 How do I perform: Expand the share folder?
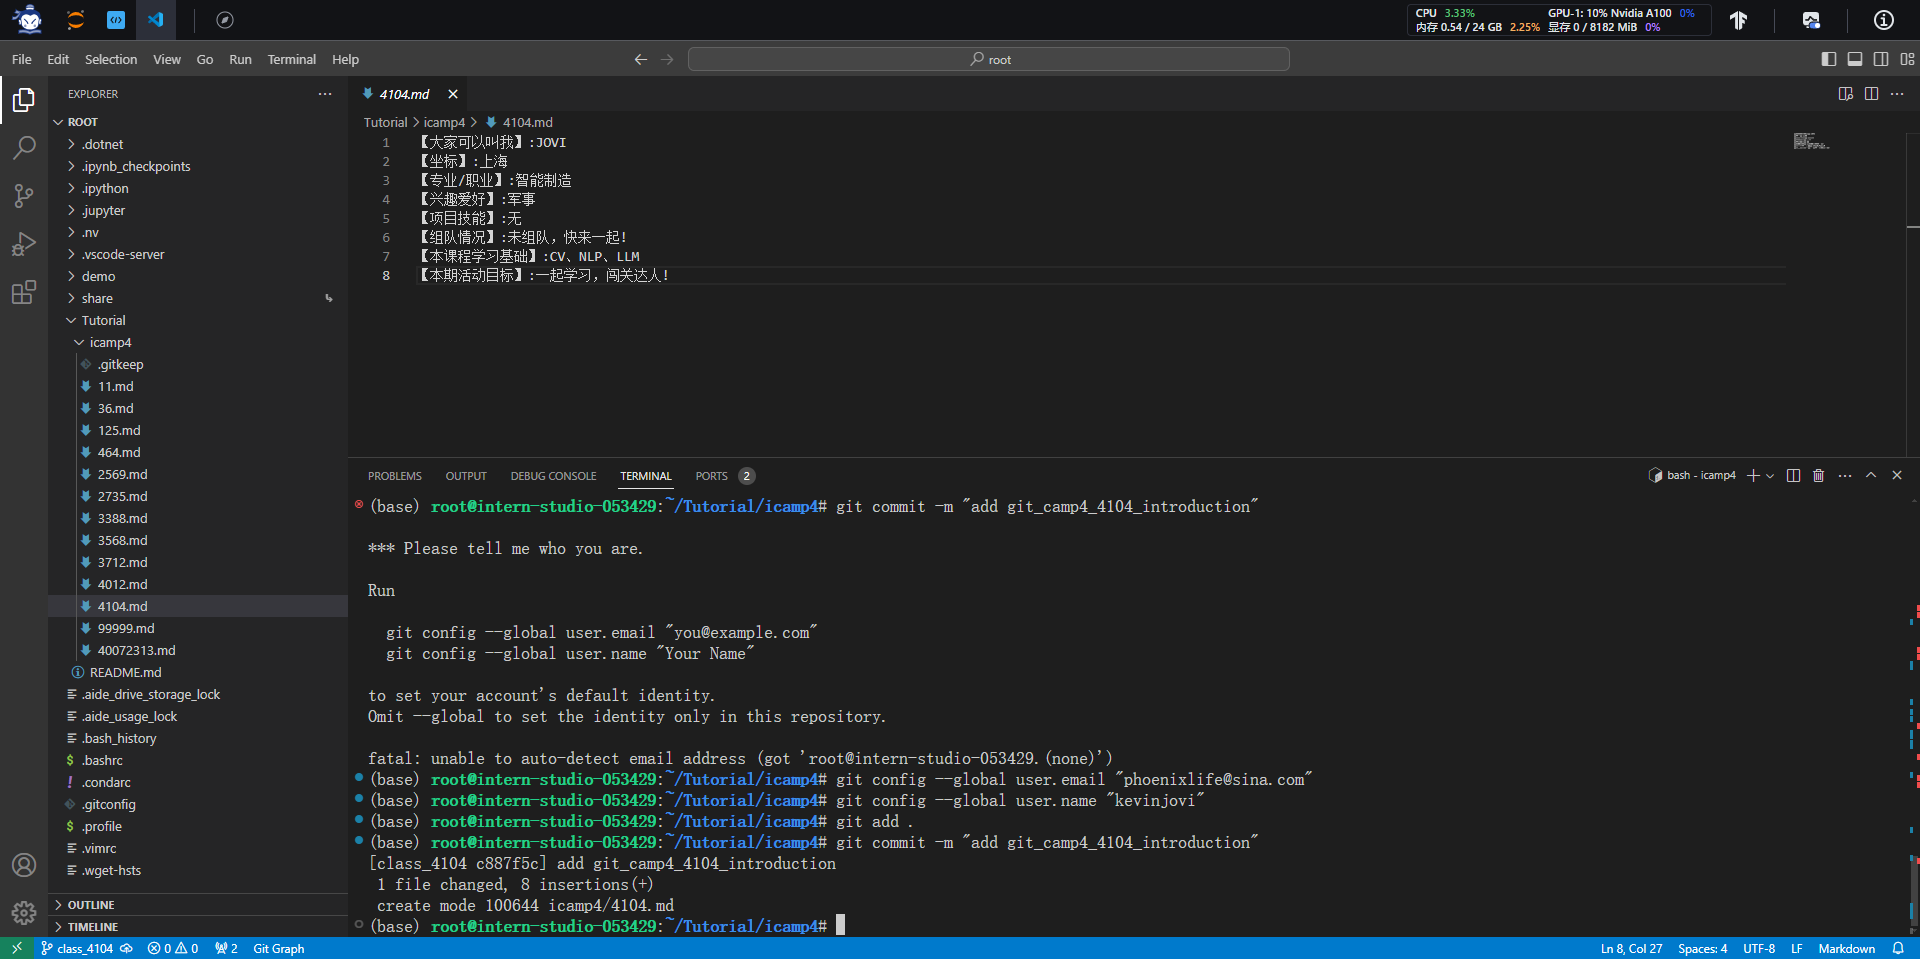(198, 299)
